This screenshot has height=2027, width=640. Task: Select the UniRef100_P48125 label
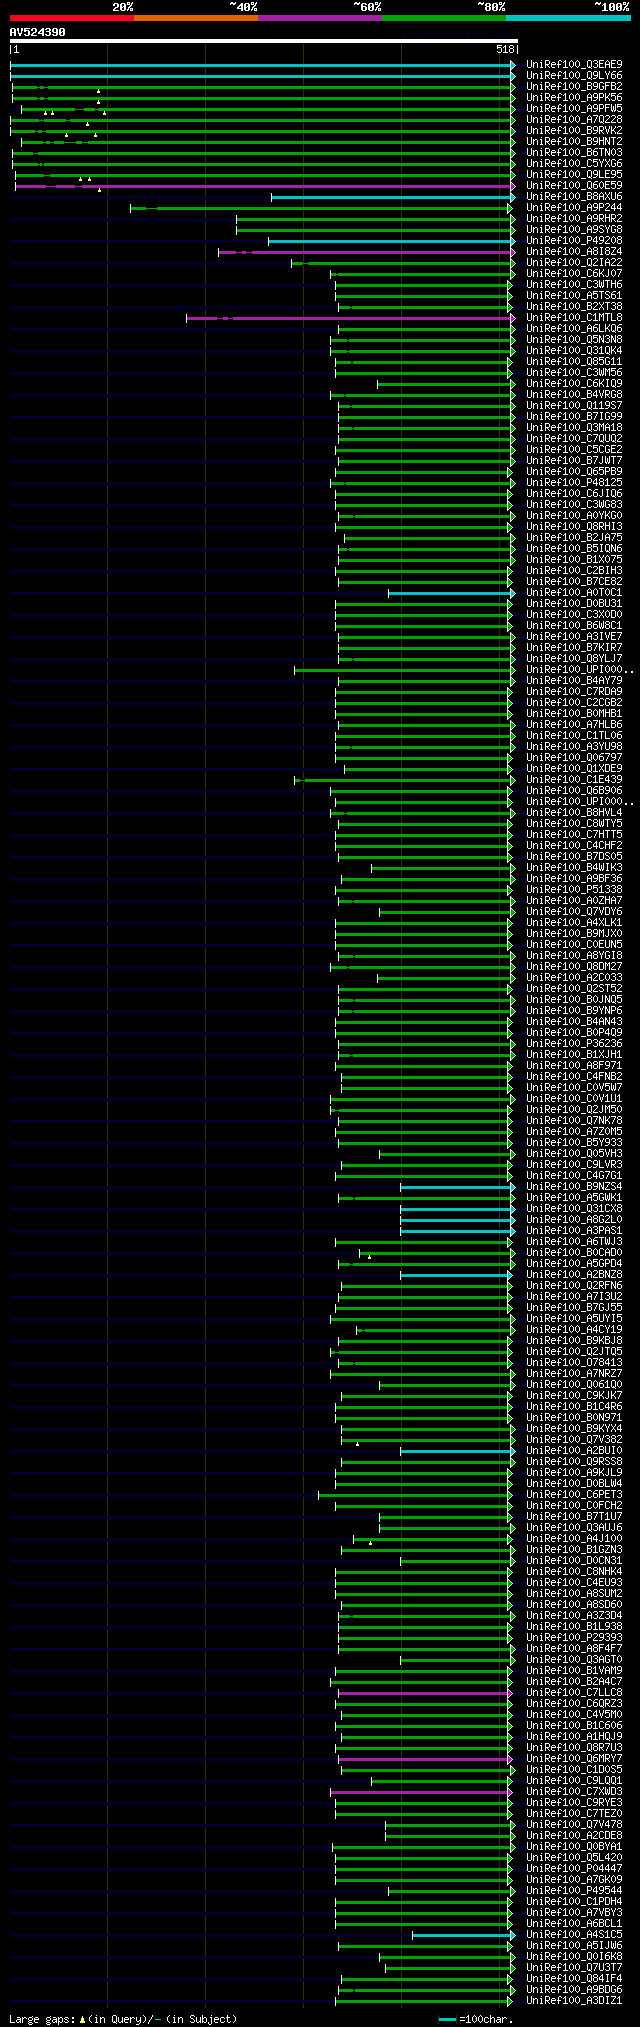(x=574, y=483)
